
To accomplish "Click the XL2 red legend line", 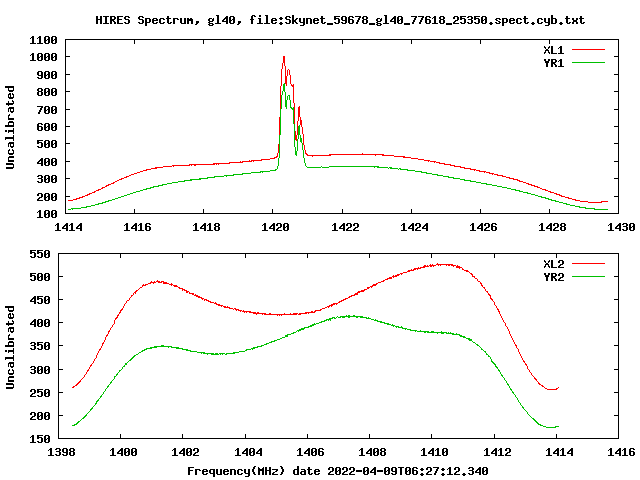I will [588, 264].
